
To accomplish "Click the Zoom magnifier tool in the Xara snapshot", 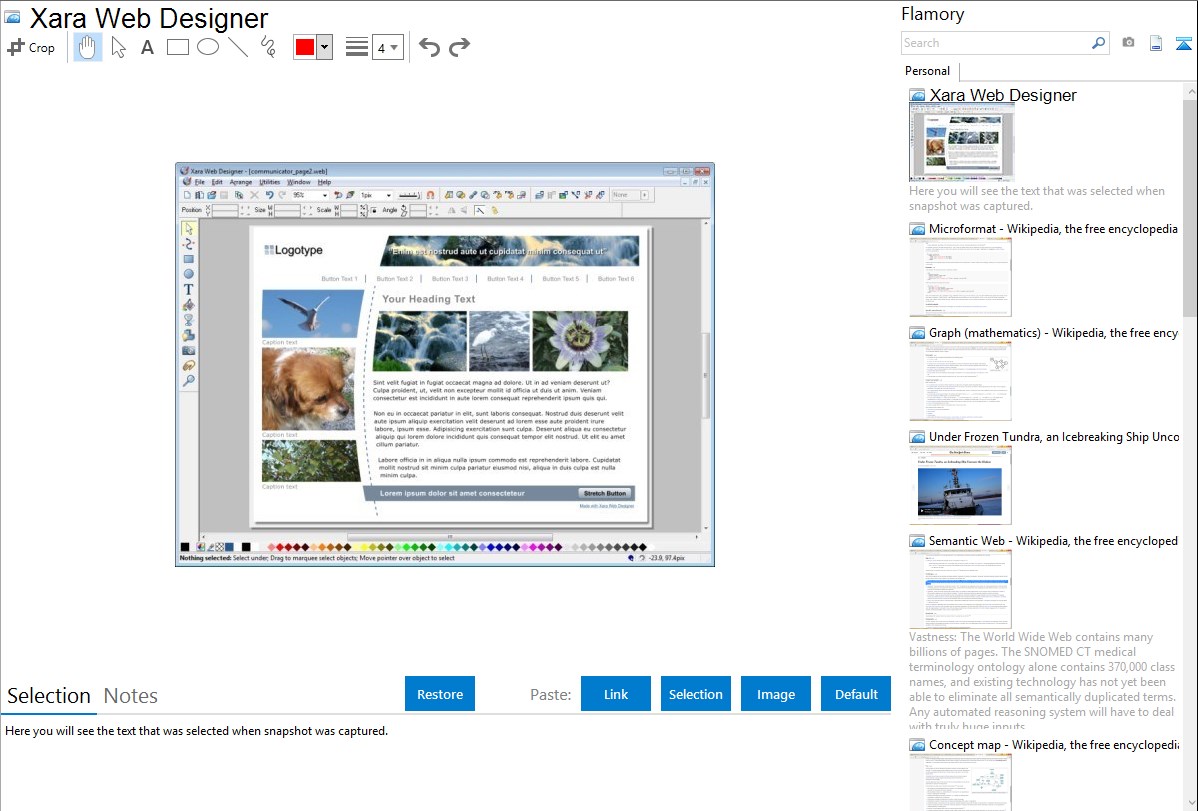I will pos(188,381).
